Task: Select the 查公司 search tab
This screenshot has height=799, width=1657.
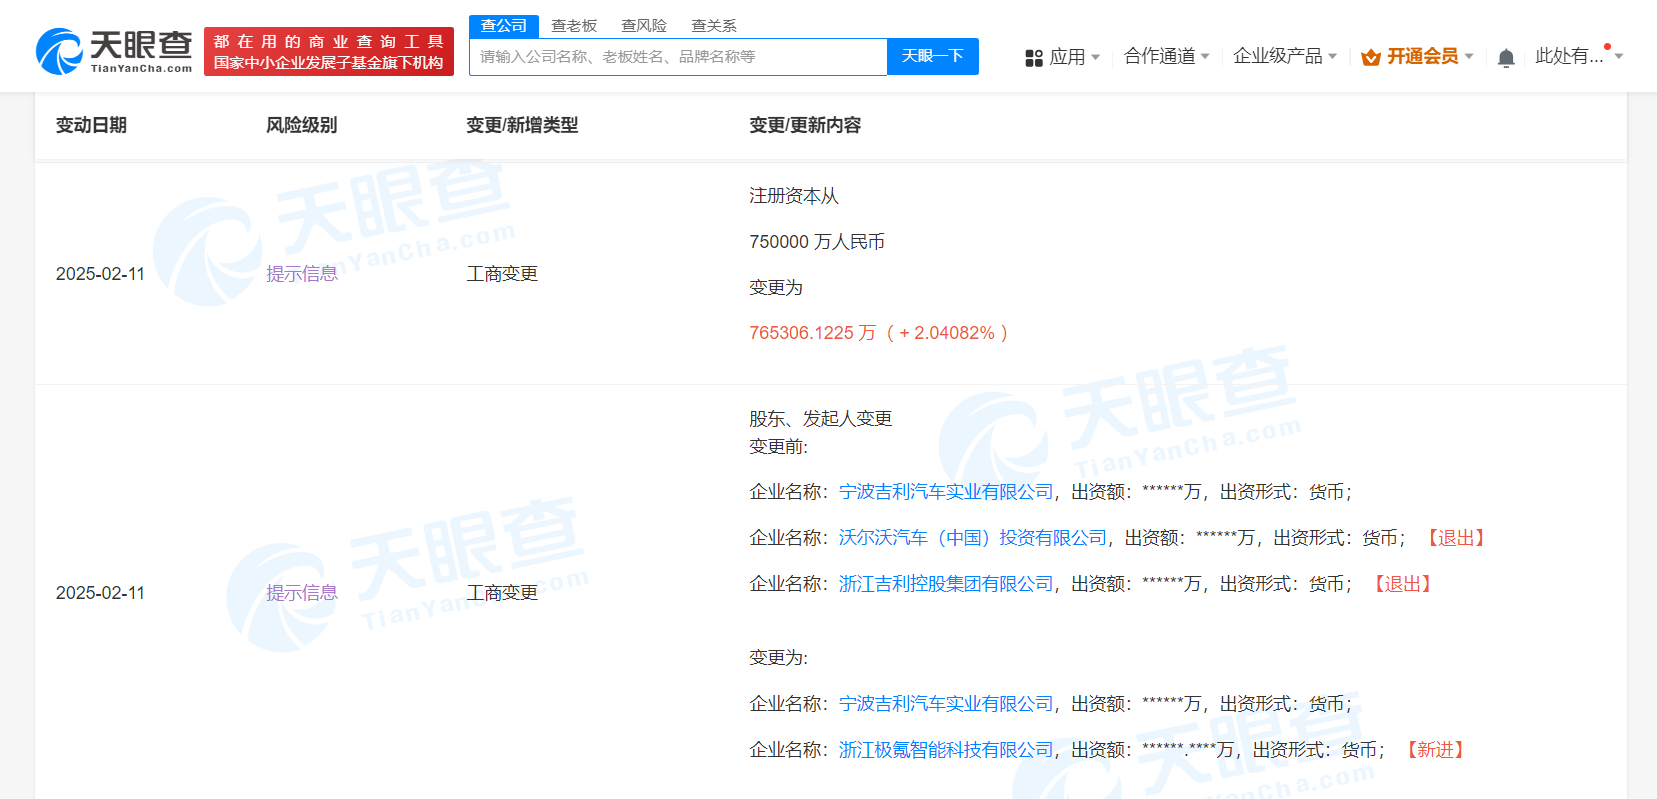Action: tap(504, 26)
